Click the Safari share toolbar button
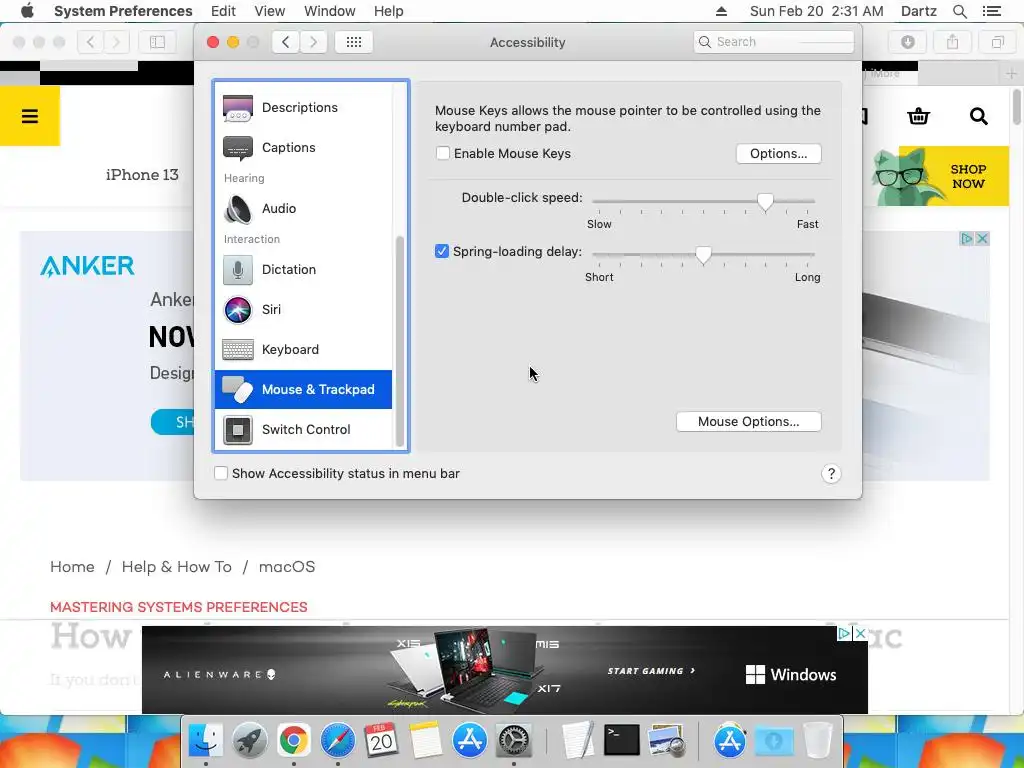Viewport: 1024px width, 768px height. [x=953, y=42]
